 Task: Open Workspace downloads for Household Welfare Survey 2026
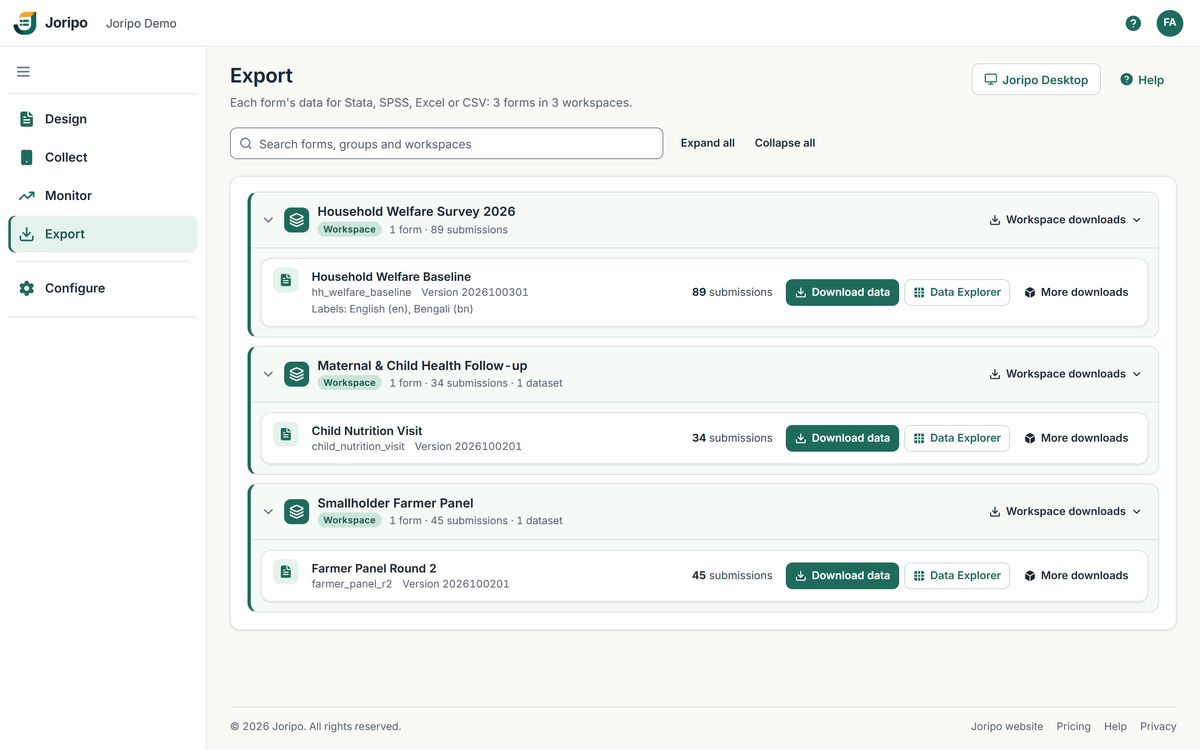pos(1065,220)
